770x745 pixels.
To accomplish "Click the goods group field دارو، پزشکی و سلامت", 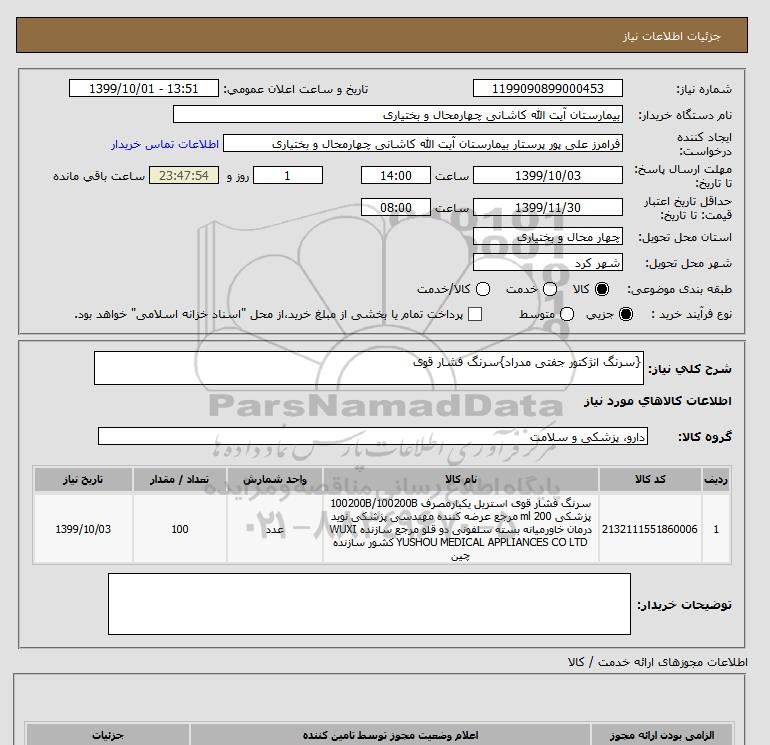I will (373, 437).
